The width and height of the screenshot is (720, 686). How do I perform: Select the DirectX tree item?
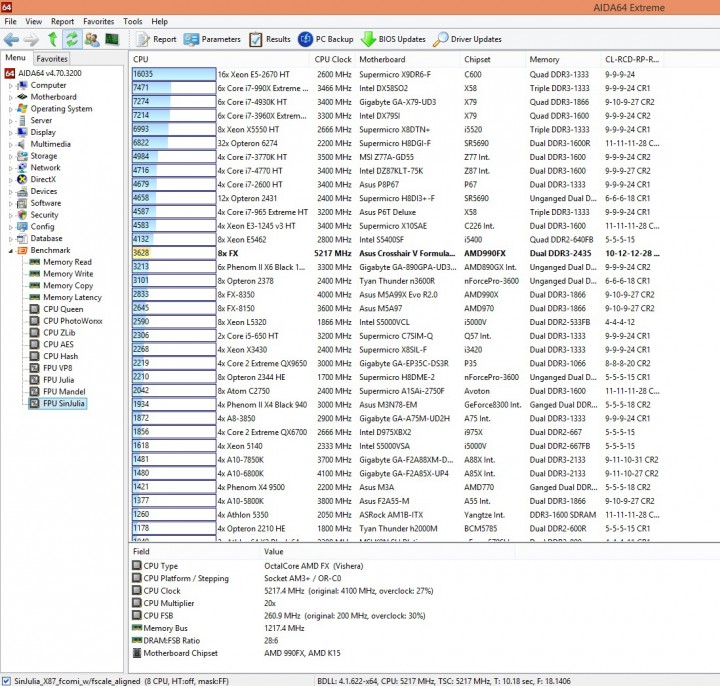[37, 180]
